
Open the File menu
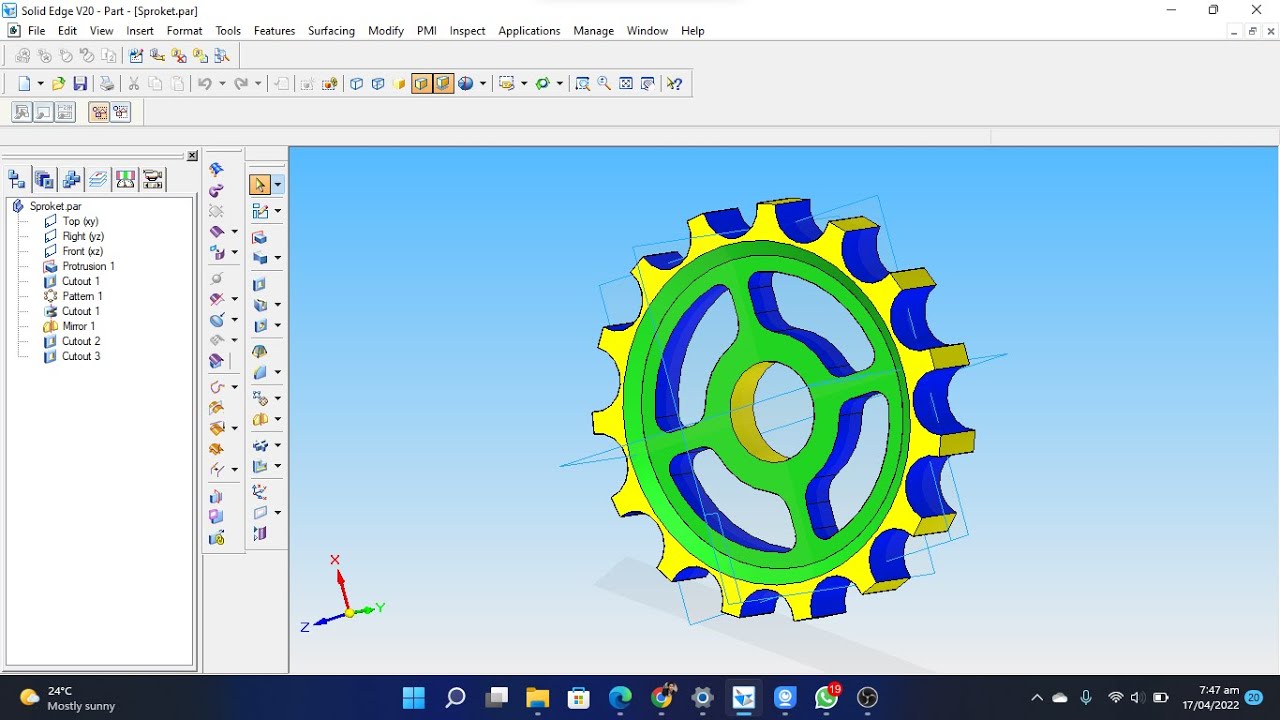[37, 31]
